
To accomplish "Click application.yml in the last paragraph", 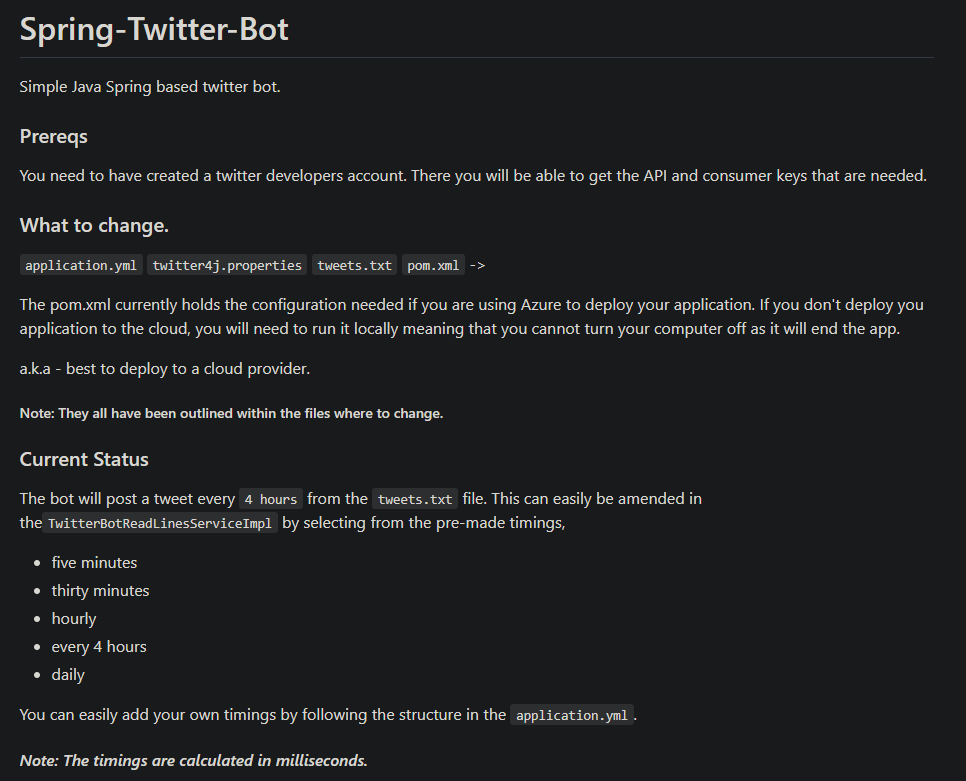I will tap(572, 715).
